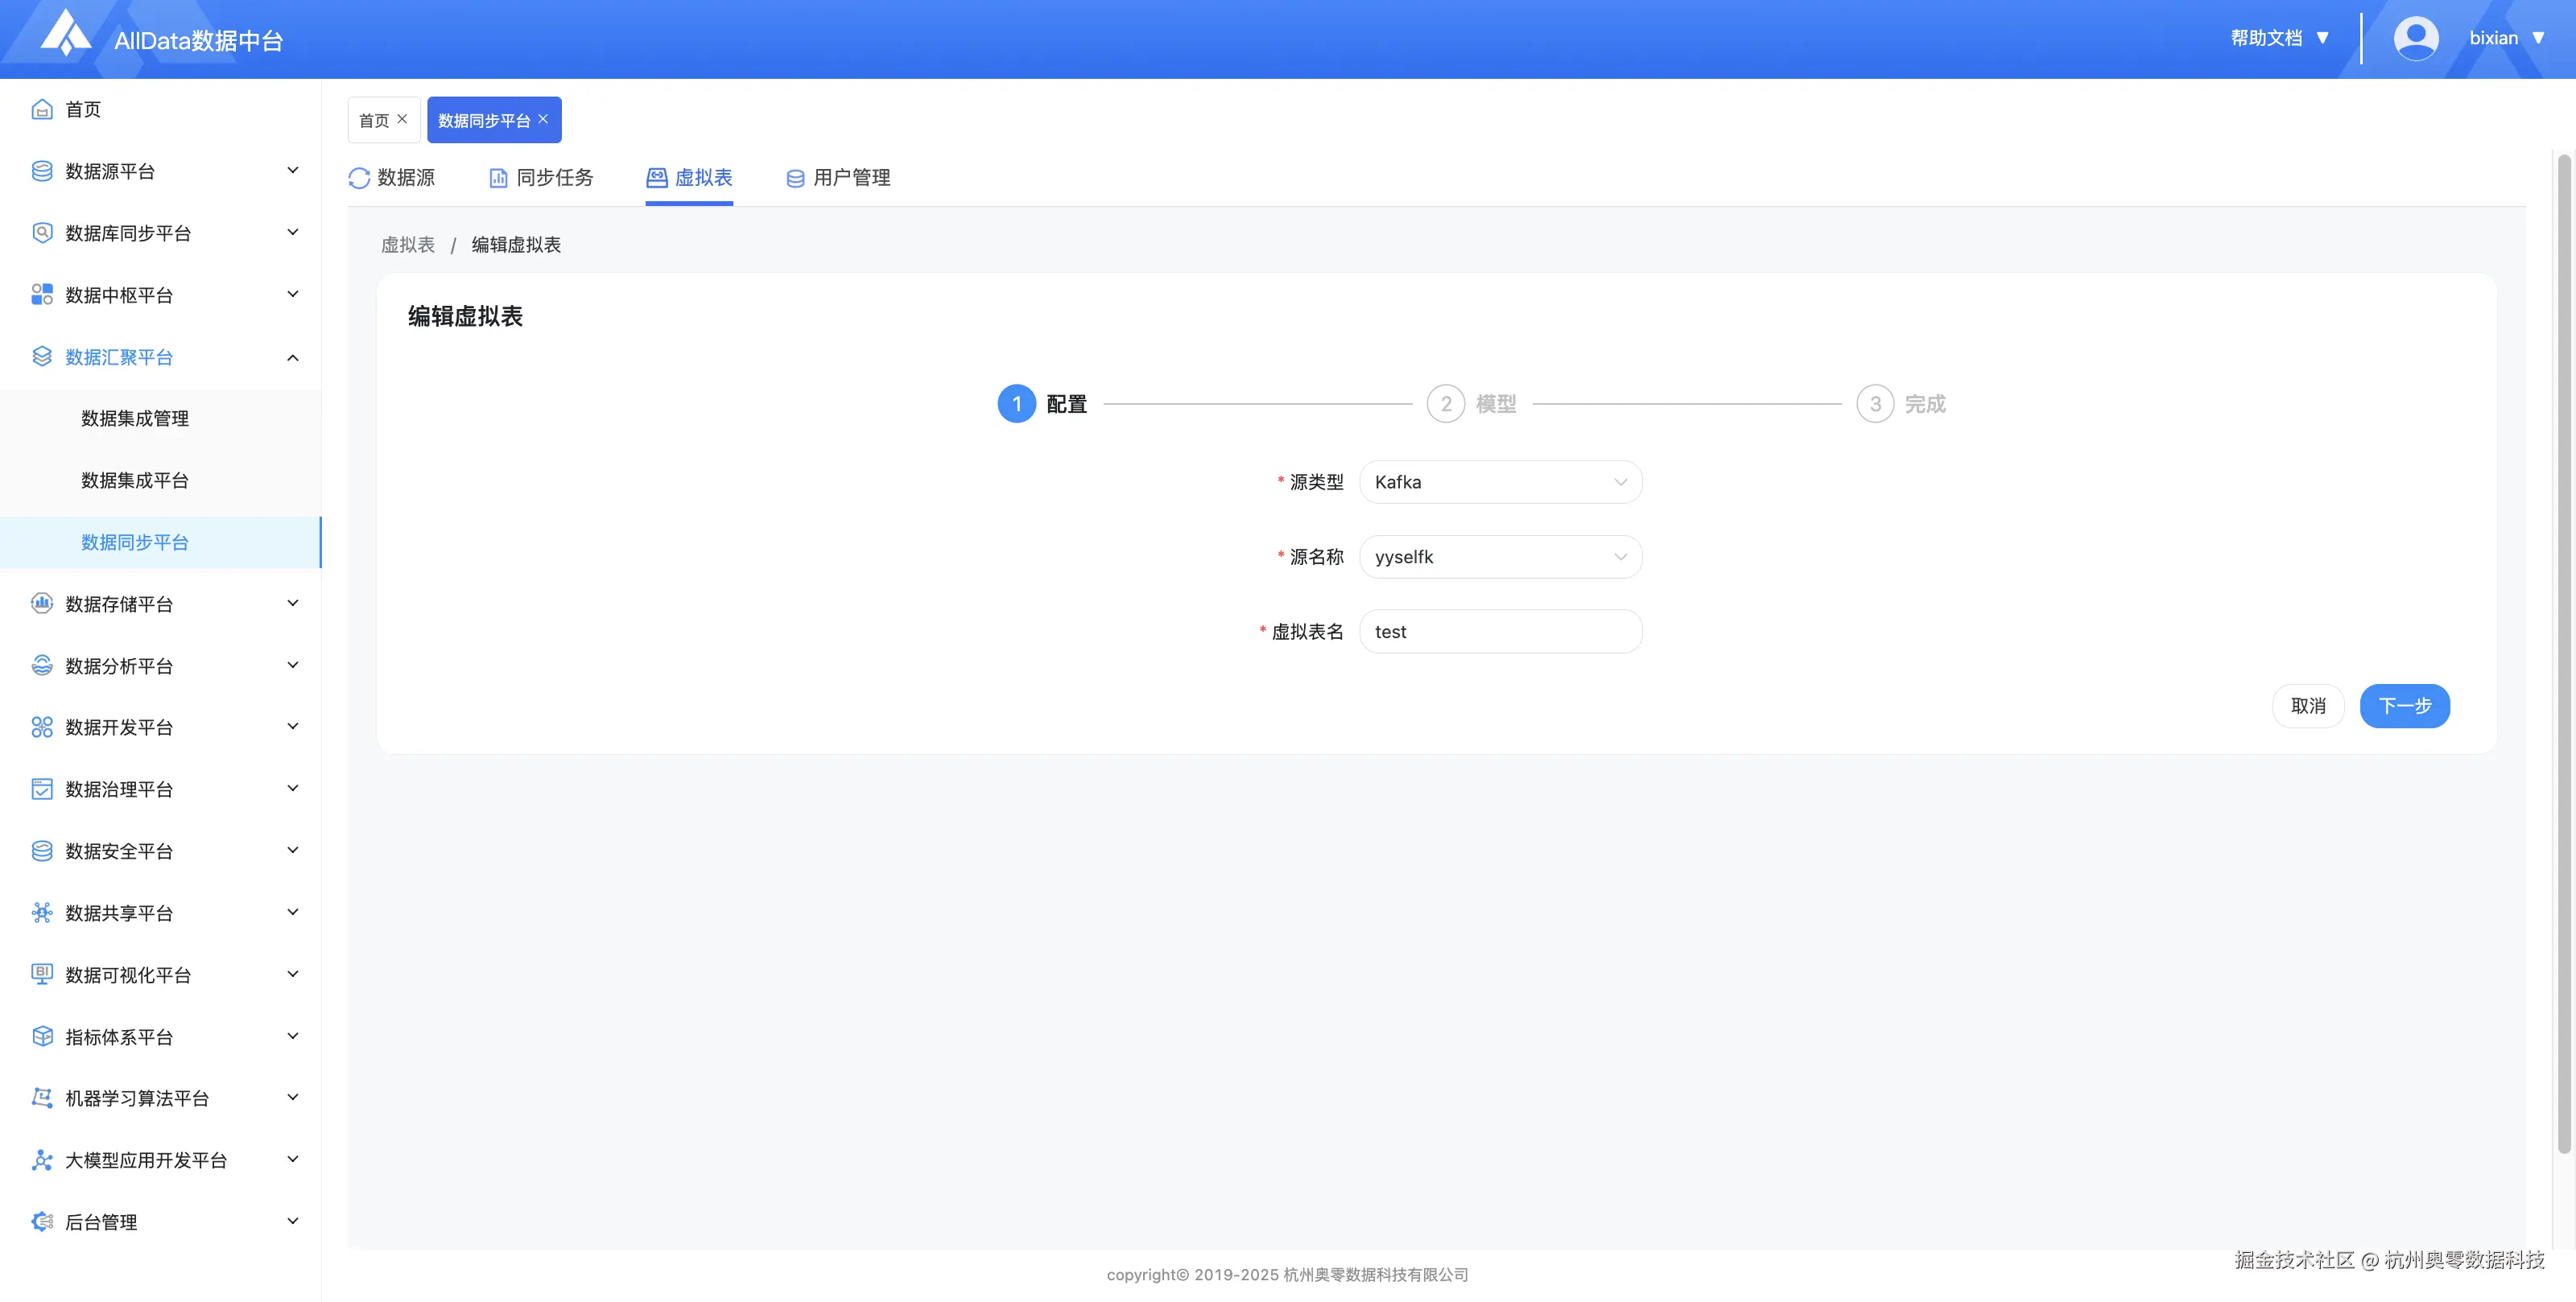Open the 源类型 Kafka dropdown
Image resolution: width=2576 pixels, height=1302 pixels.
(x=1500, y=482)
